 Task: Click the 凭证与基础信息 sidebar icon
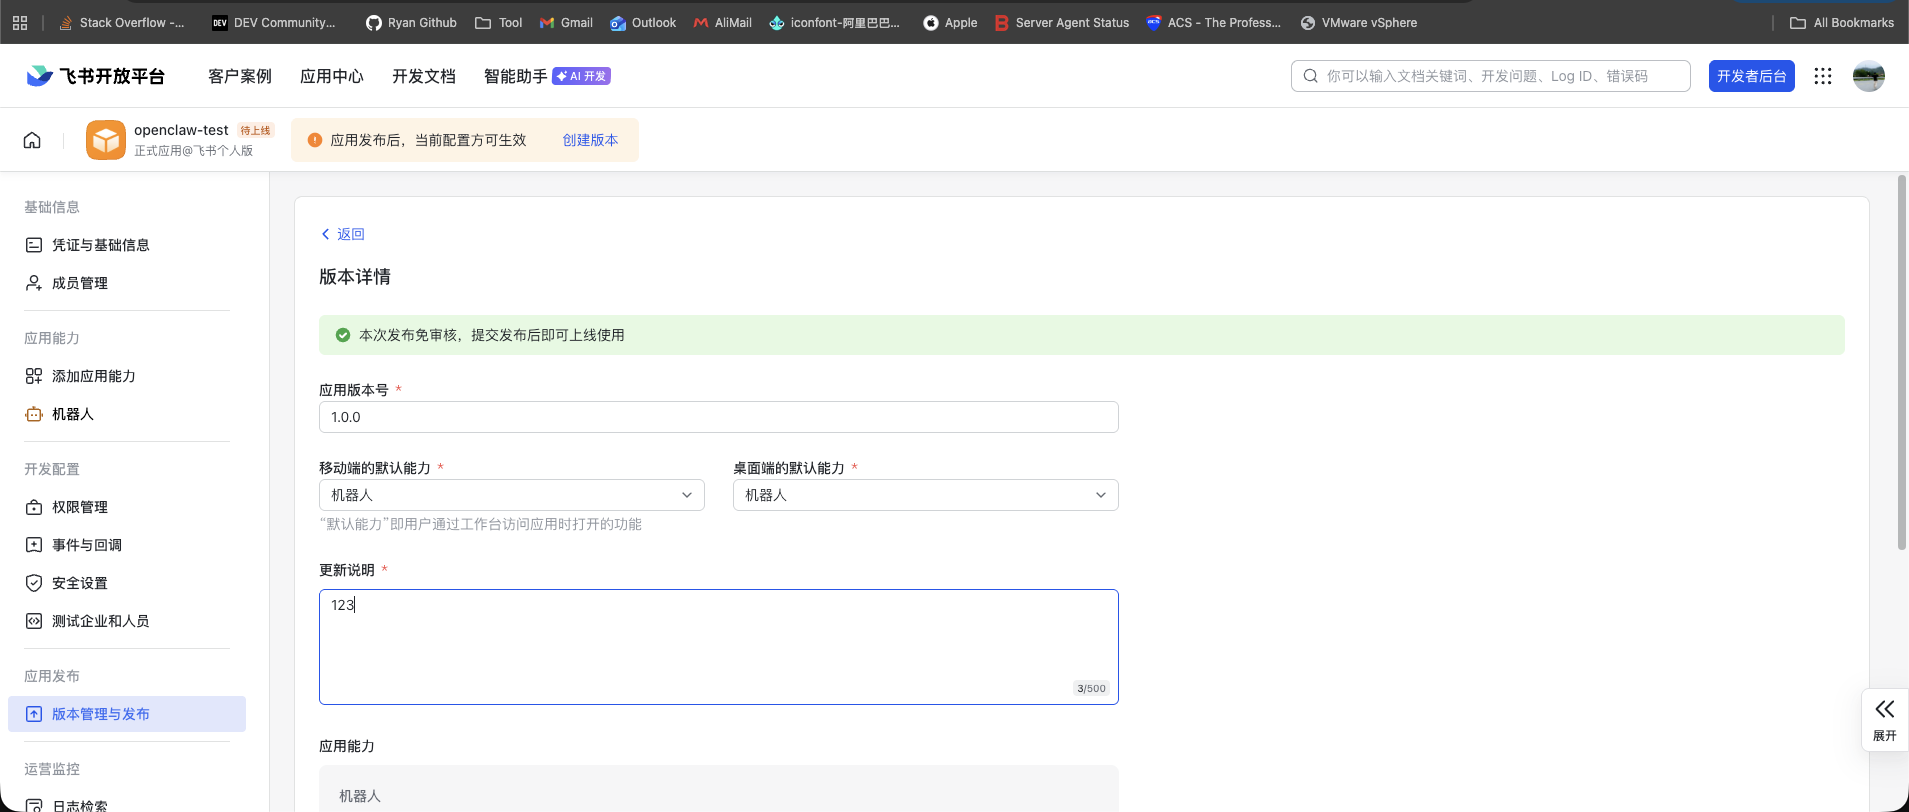(x=34, y=245)
